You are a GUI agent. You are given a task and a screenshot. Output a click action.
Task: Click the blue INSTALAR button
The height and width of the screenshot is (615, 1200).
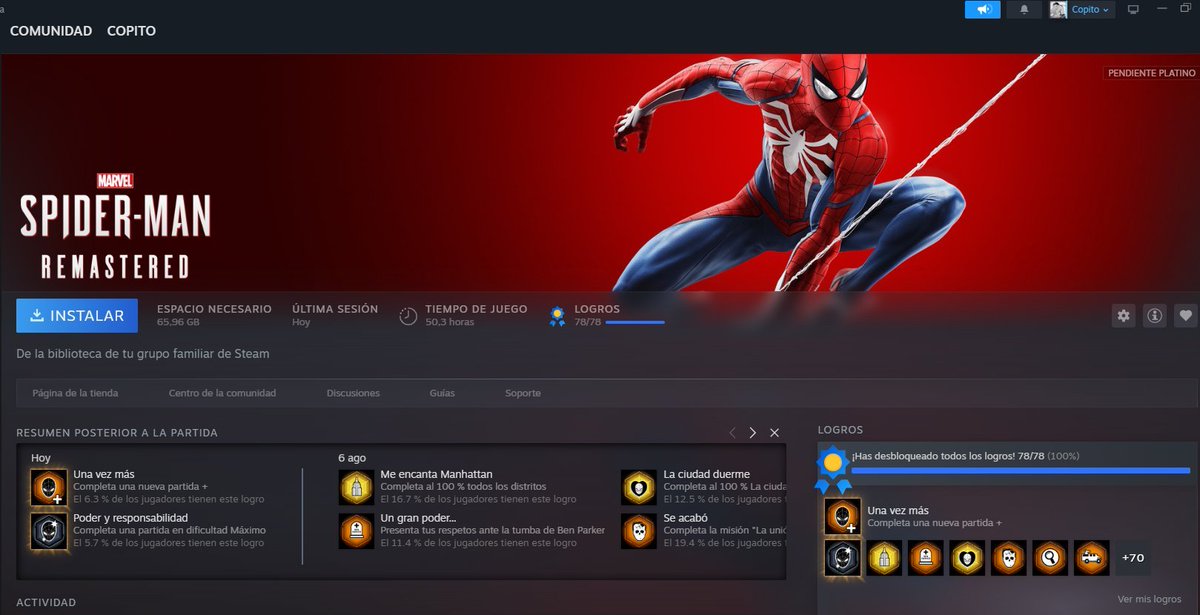[x=77, y=315]
